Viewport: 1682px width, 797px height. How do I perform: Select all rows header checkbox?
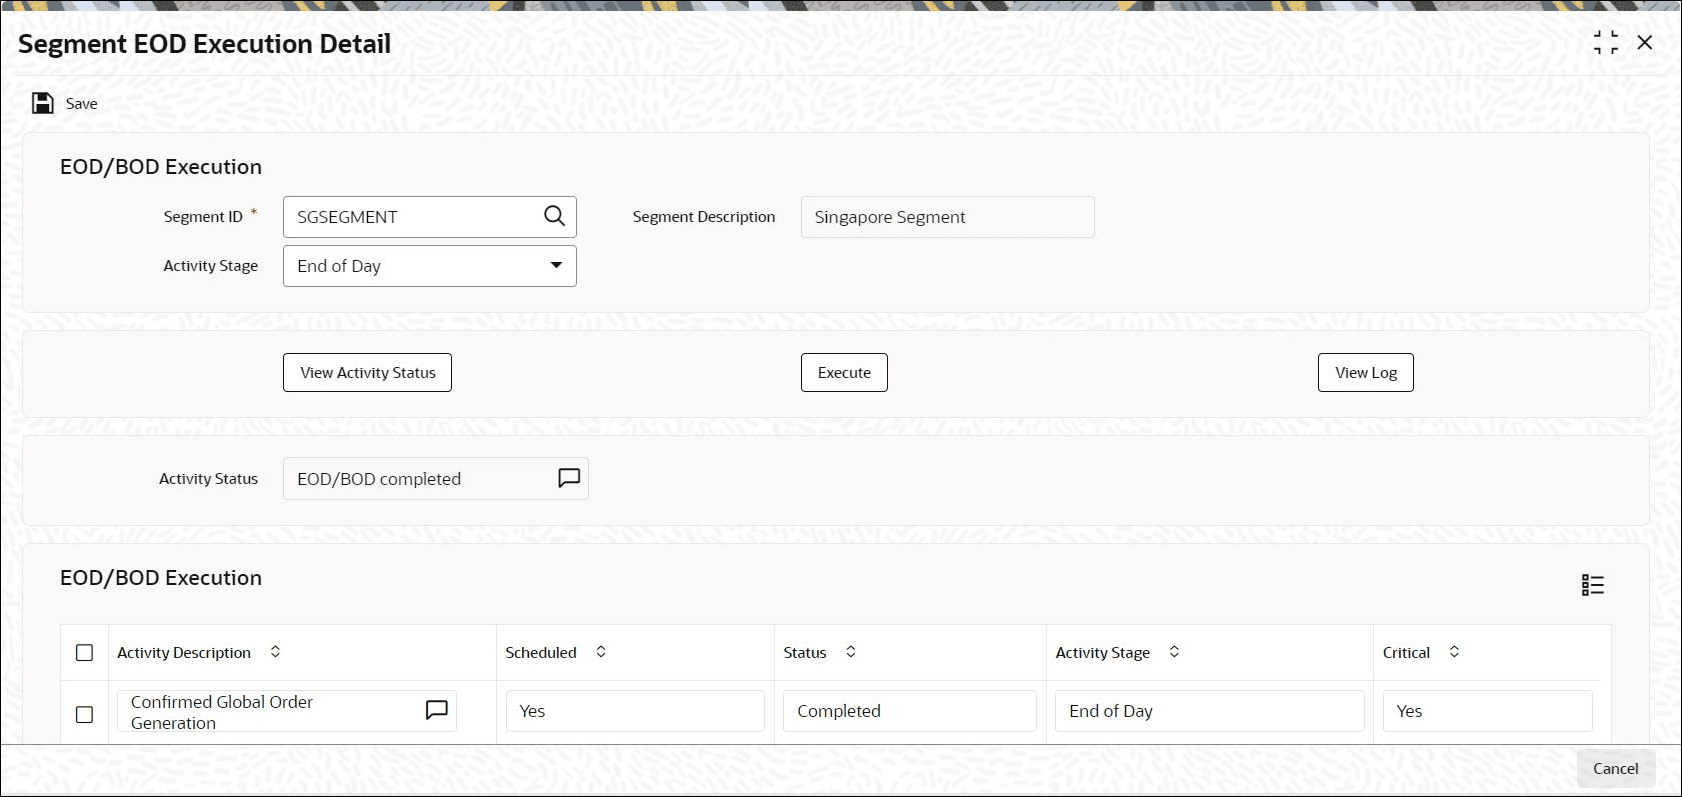(85, 653)
